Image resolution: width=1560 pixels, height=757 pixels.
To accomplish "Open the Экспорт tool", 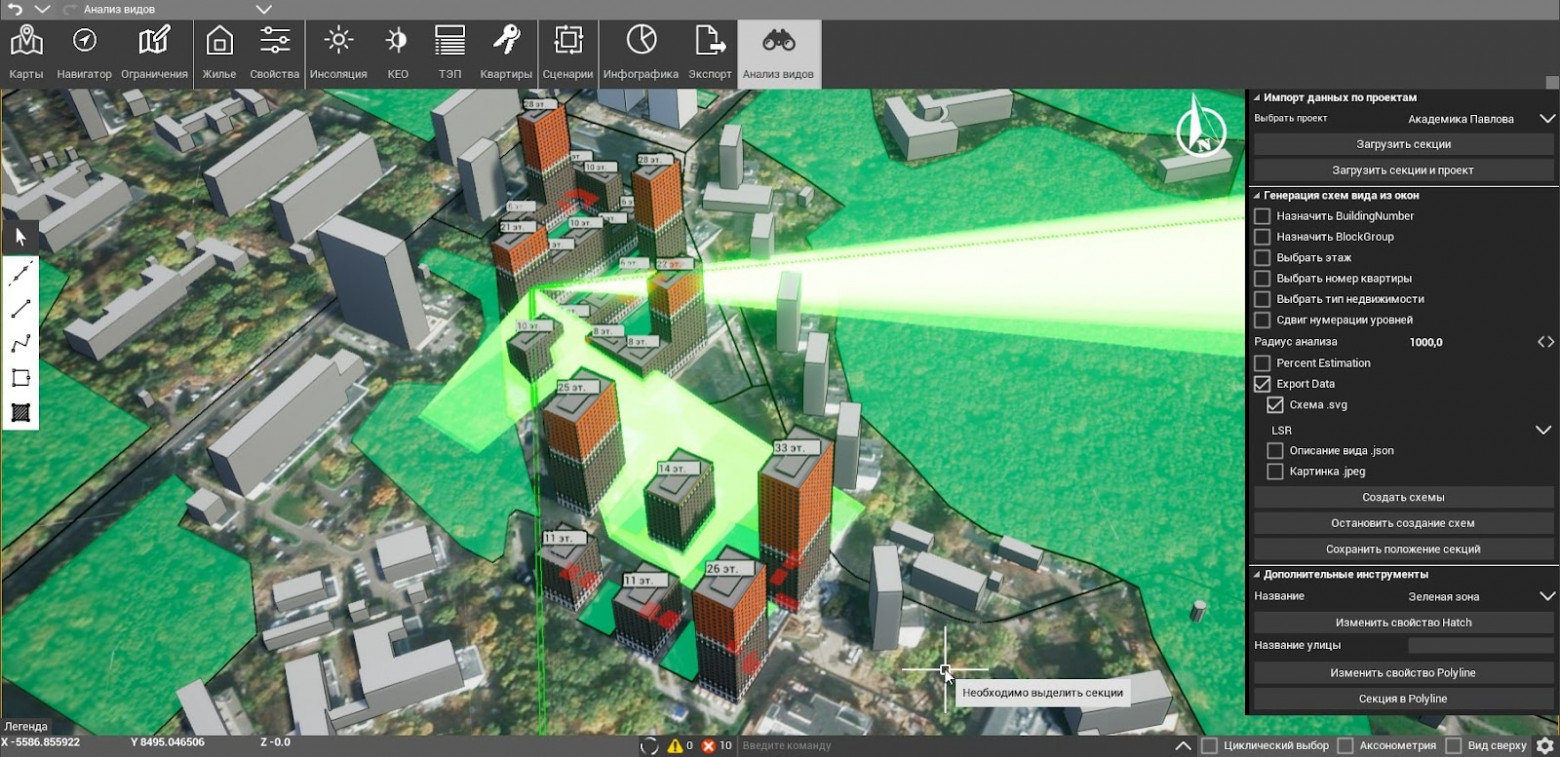I will point(710,52).
